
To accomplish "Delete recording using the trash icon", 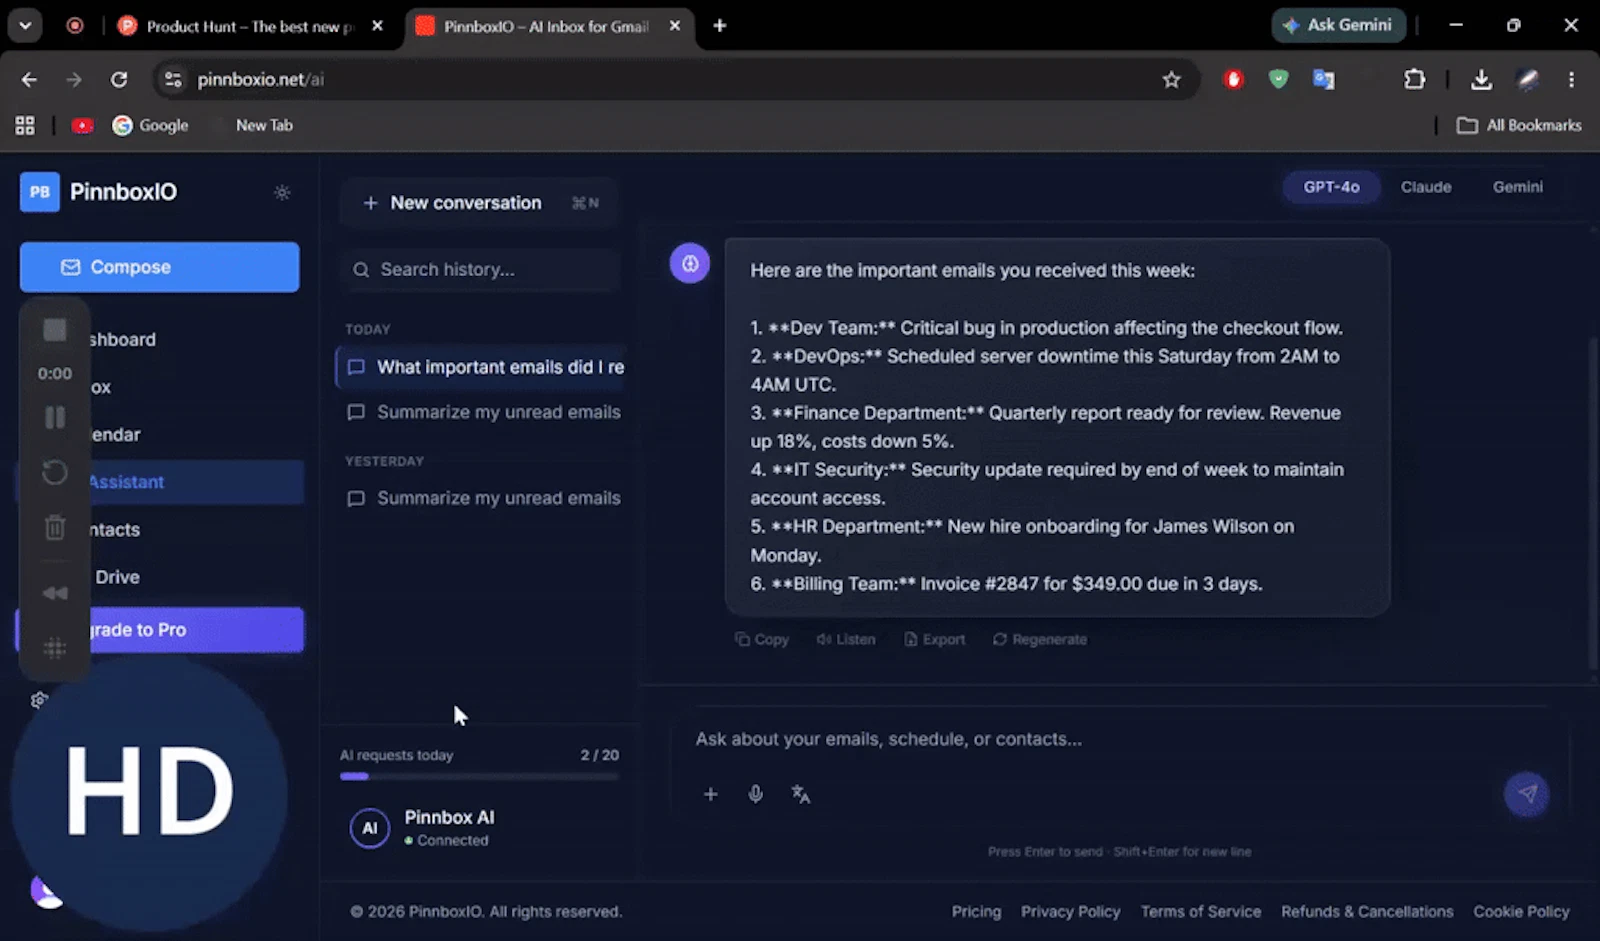I will [x=55, y=527].
